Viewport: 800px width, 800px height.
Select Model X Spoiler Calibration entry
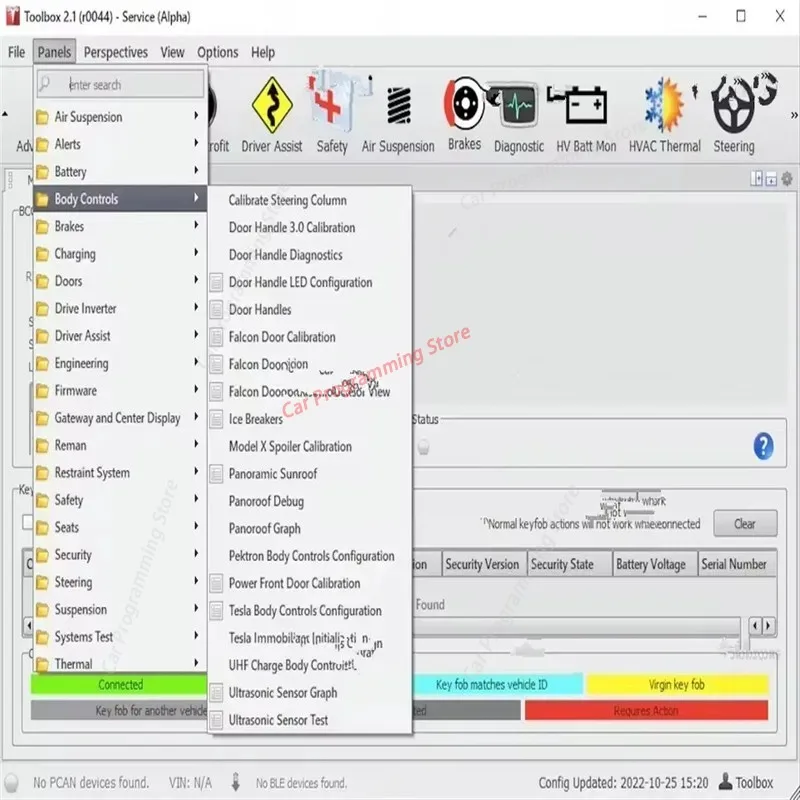(310, 446)
